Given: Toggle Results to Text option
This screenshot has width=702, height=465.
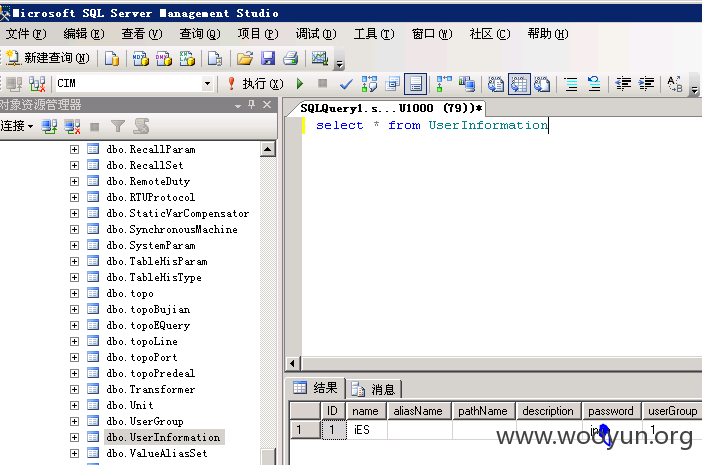Looking at the screenshot, I should (x=496, y=84).
